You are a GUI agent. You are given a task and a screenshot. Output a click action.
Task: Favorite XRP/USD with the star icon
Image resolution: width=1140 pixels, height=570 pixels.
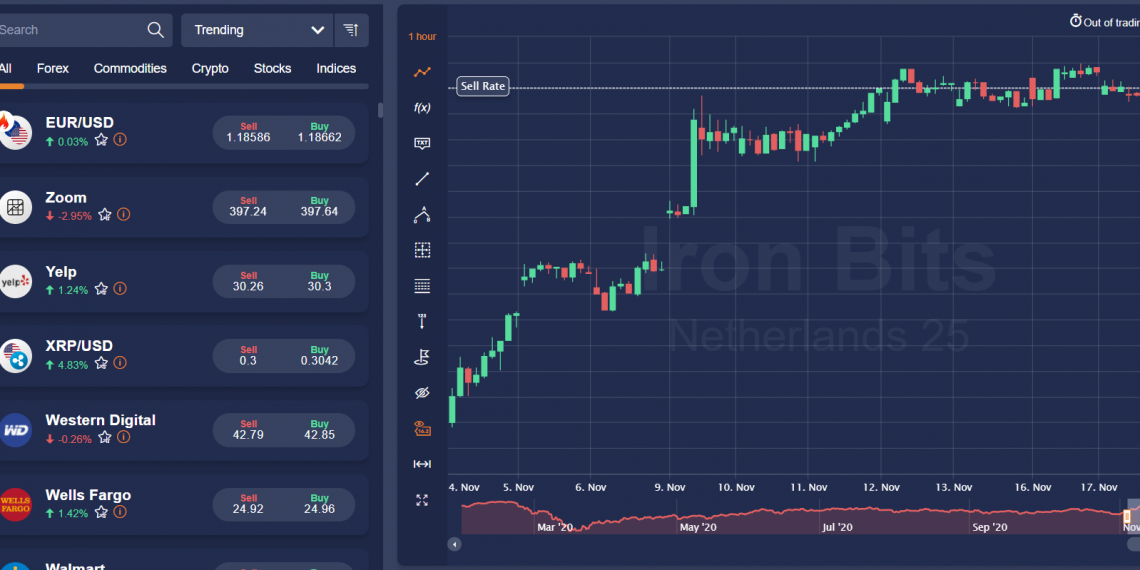tap(101, 363)
